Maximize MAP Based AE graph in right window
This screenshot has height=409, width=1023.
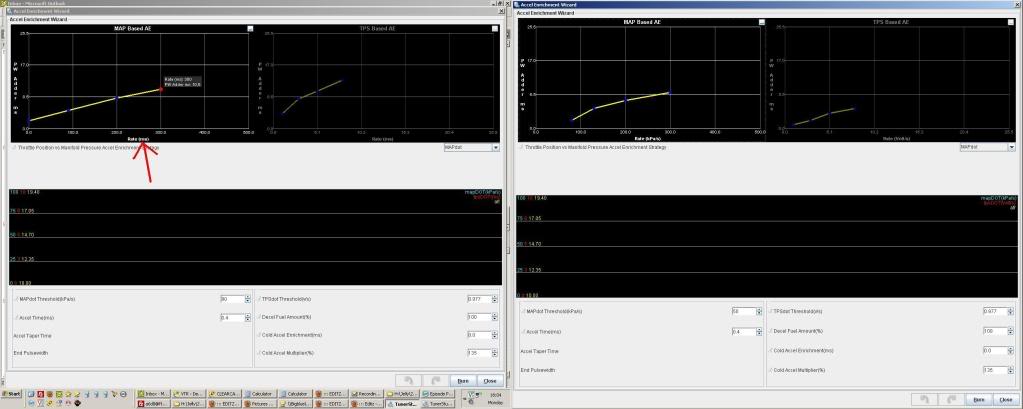coord(761,22)
